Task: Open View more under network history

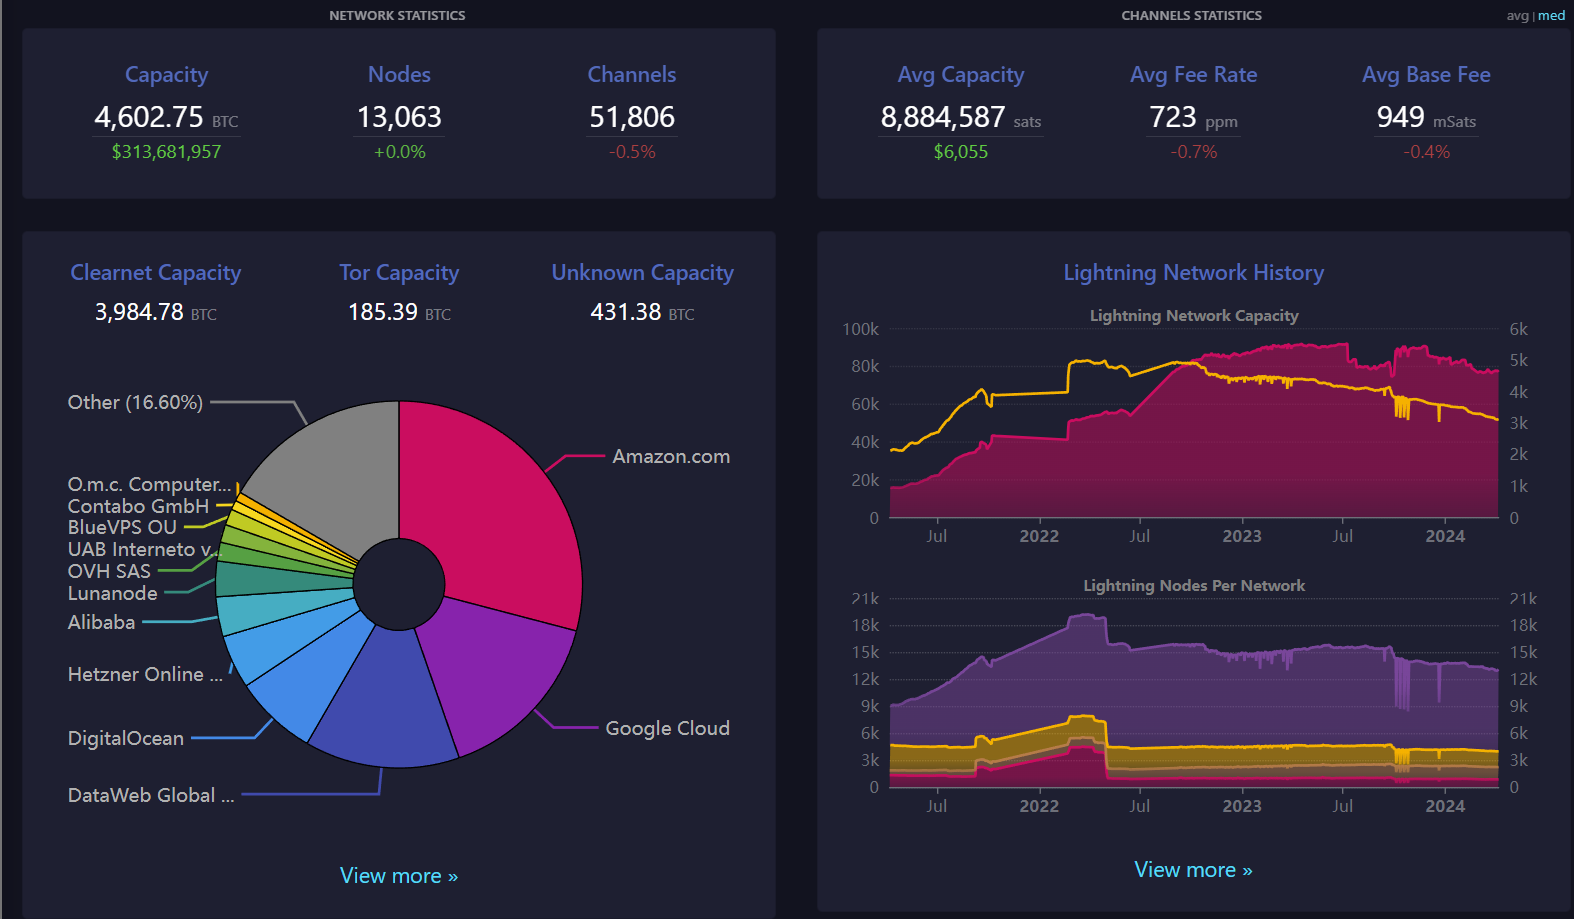Action: 1193,870
